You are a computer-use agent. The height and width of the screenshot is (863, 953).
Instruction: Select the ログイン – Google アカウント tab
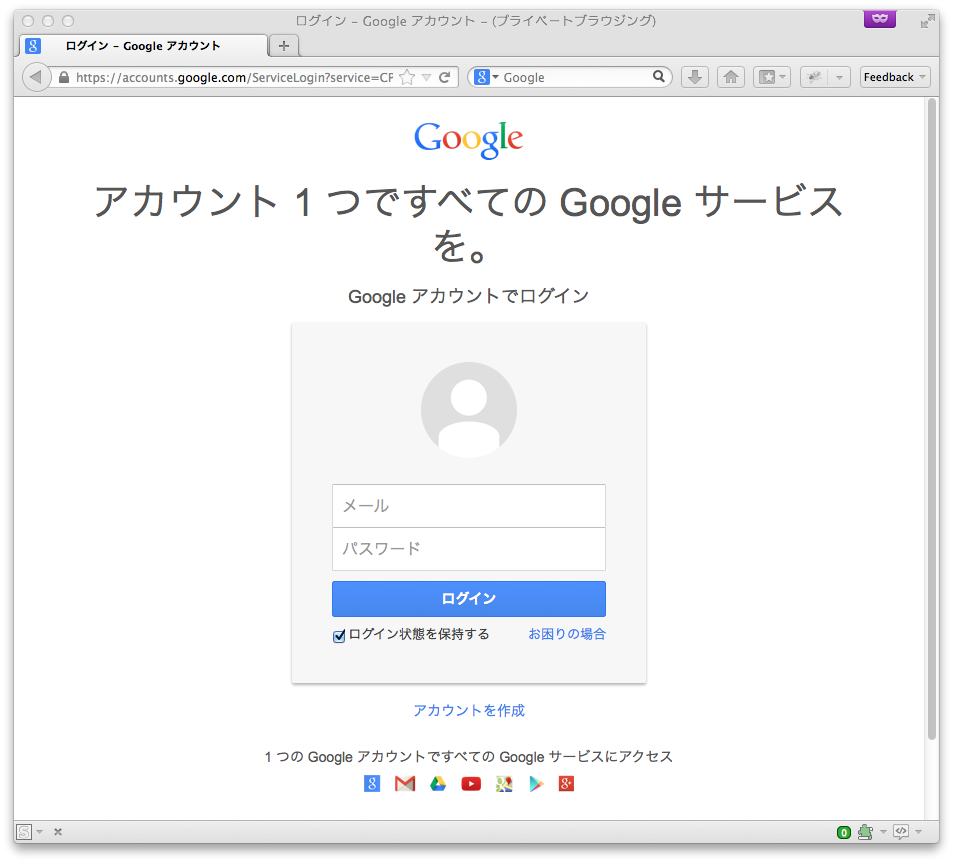pos(143,46)
